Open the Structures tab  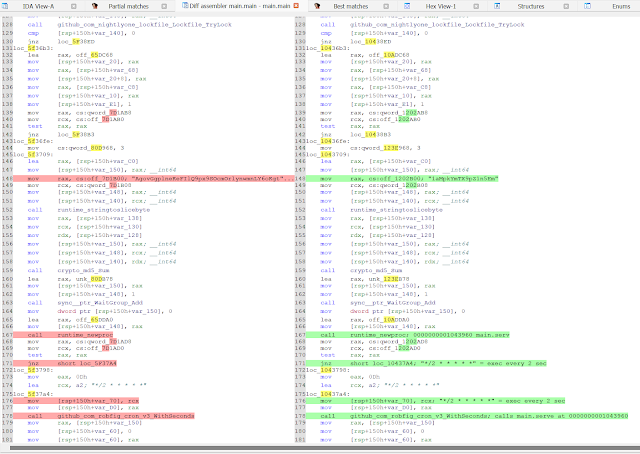coord(531,6)
